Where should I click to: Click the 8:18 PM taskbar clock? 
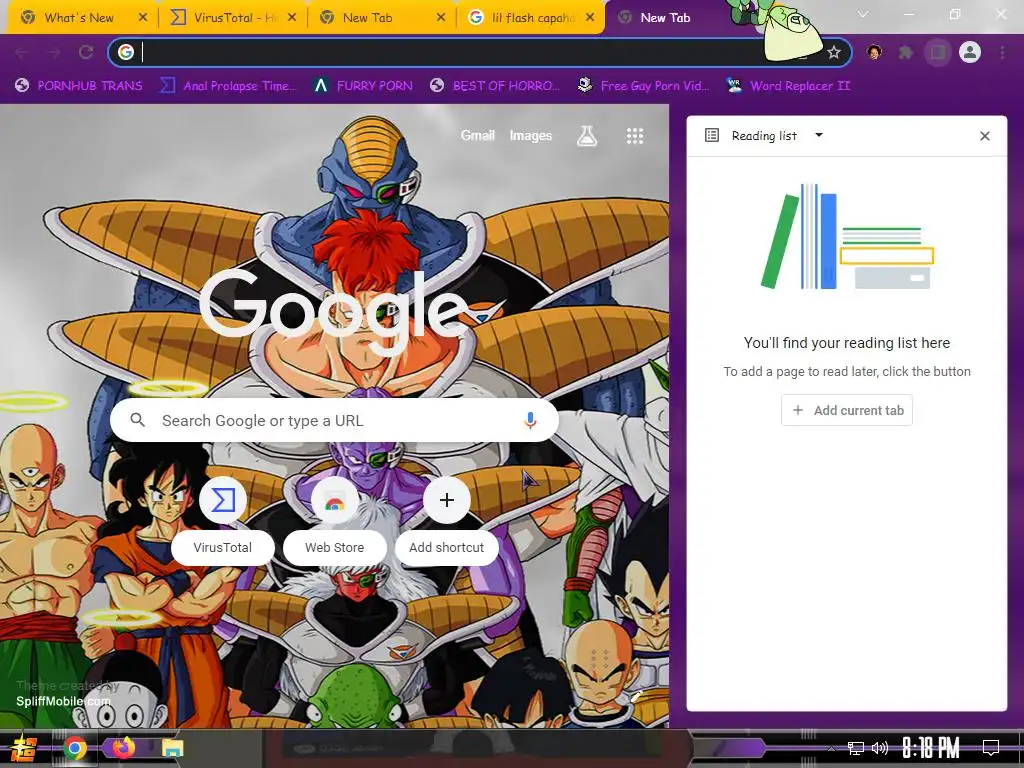(930, 747)
